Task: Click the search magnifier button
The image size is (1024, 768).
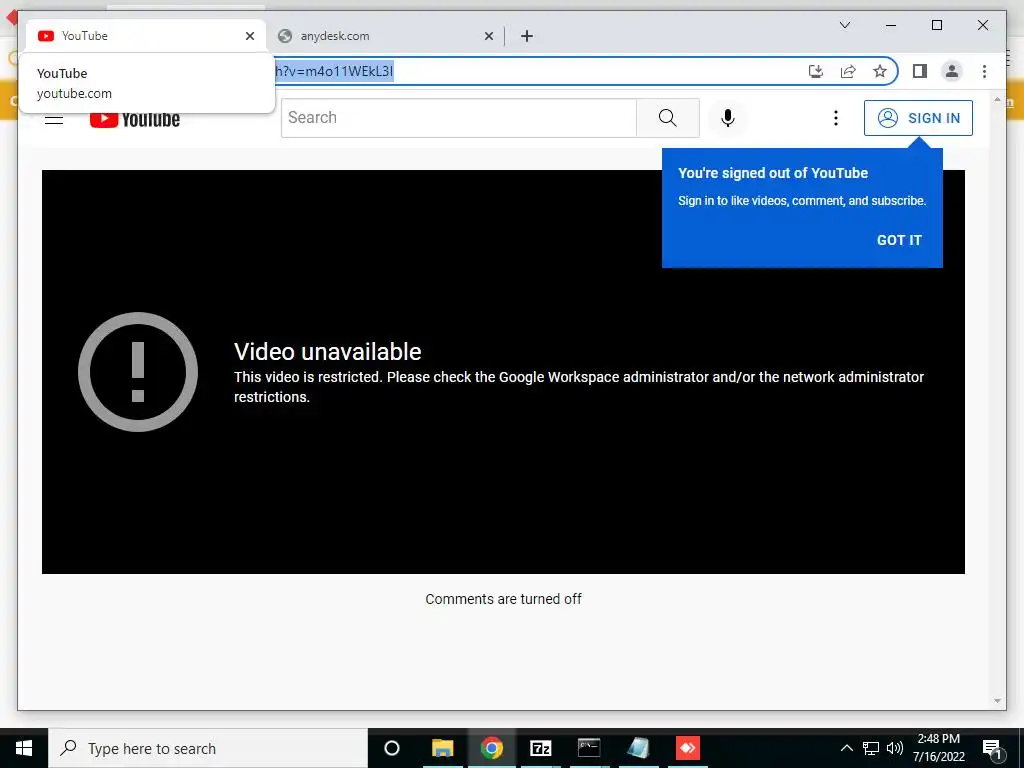Action: click(x=667, y=118)
